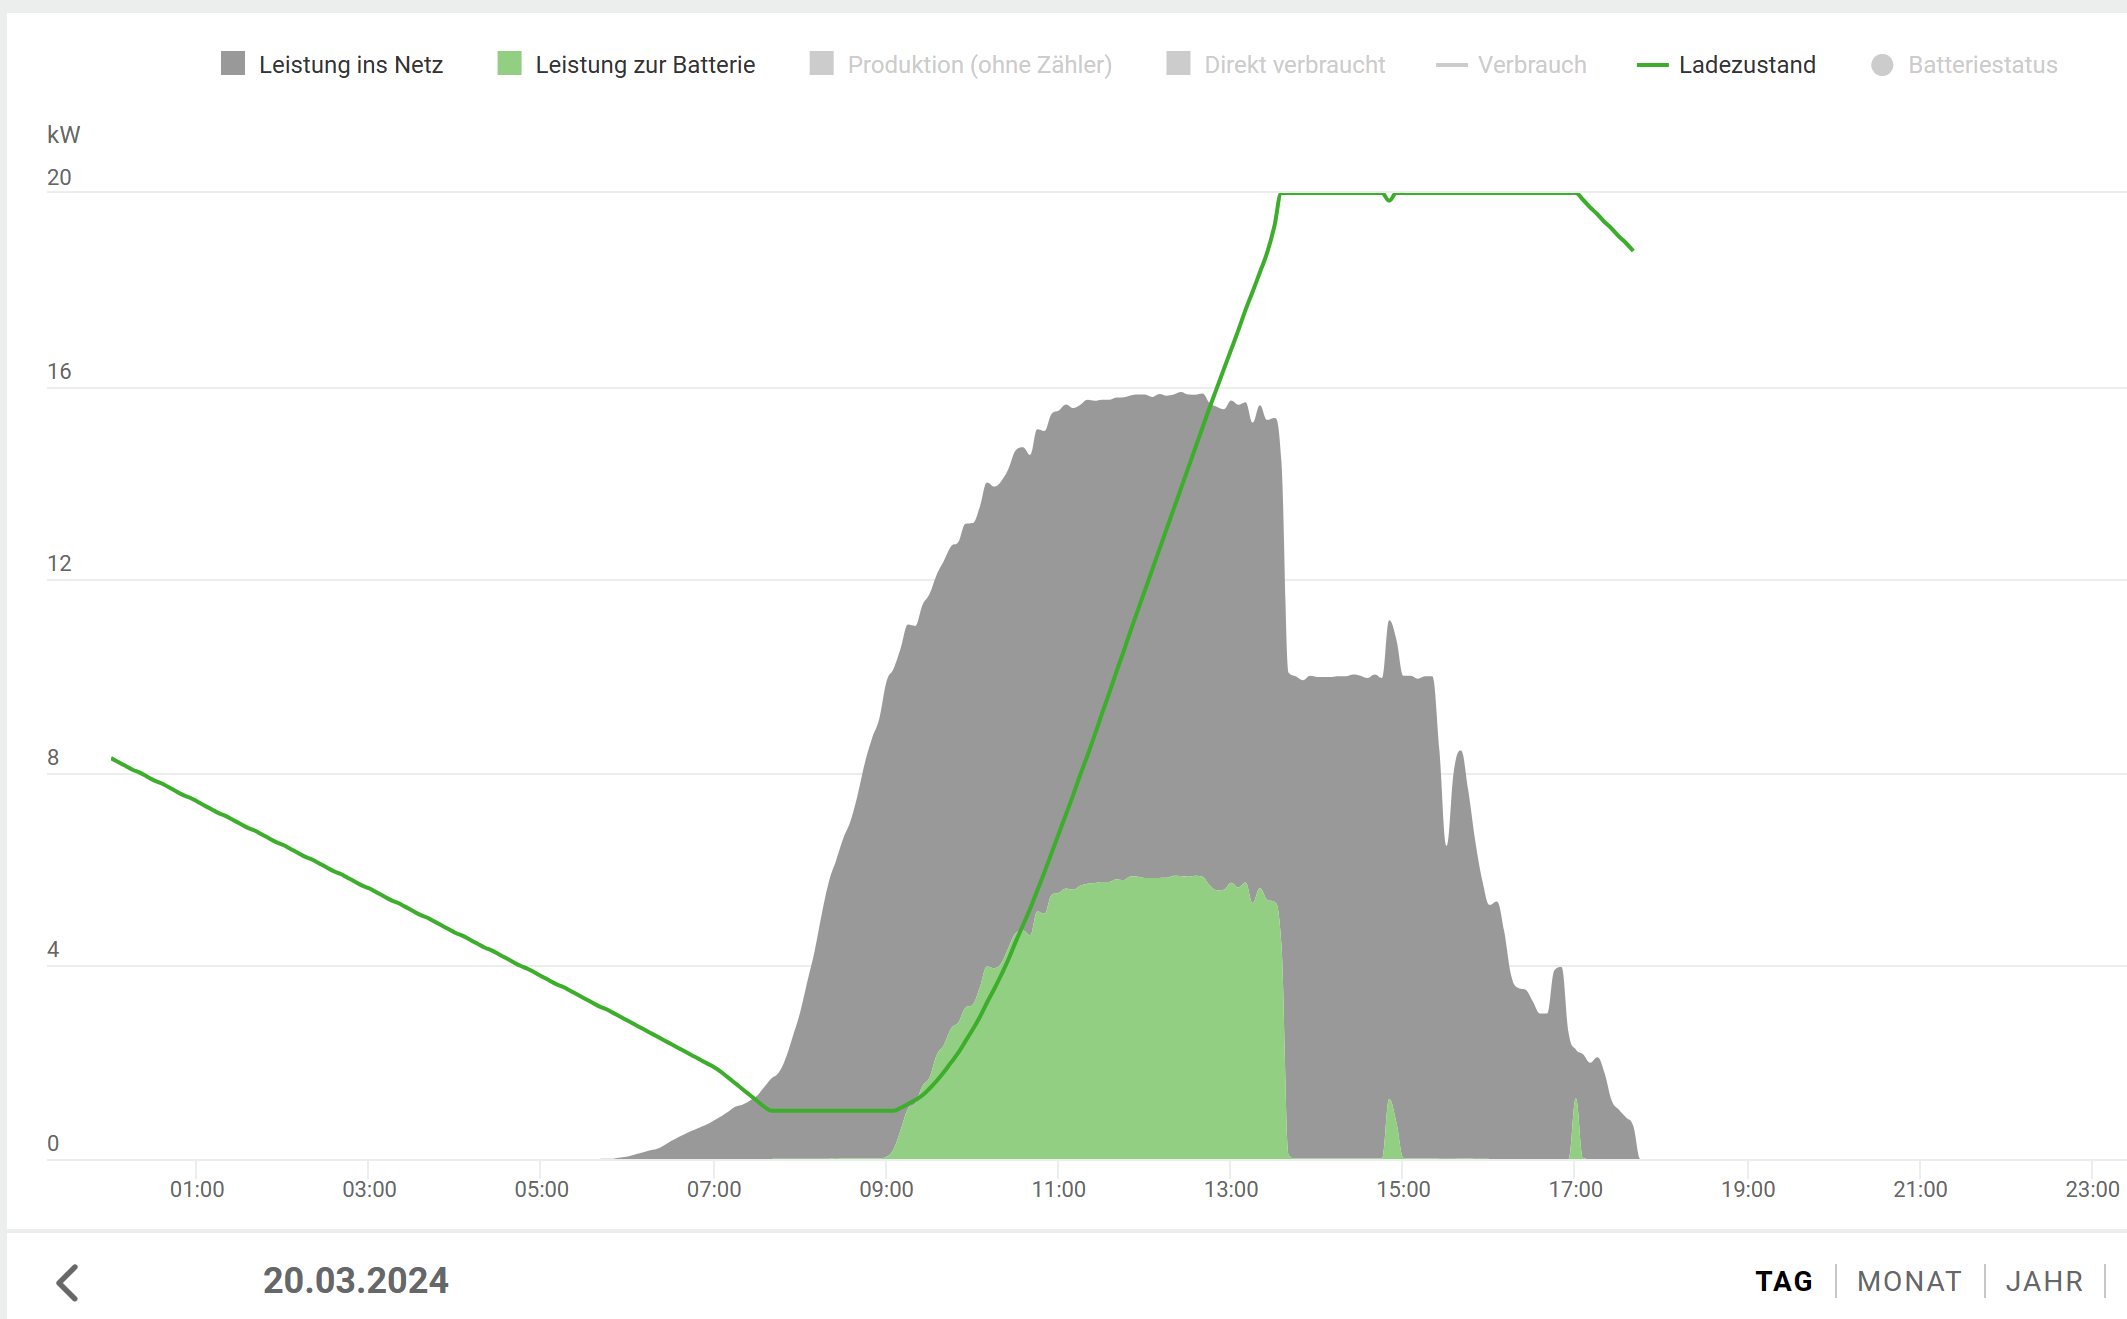Open date picker on 20.03.2024
This screenshot has width=2127, height=1319.
click(356, 1281)
